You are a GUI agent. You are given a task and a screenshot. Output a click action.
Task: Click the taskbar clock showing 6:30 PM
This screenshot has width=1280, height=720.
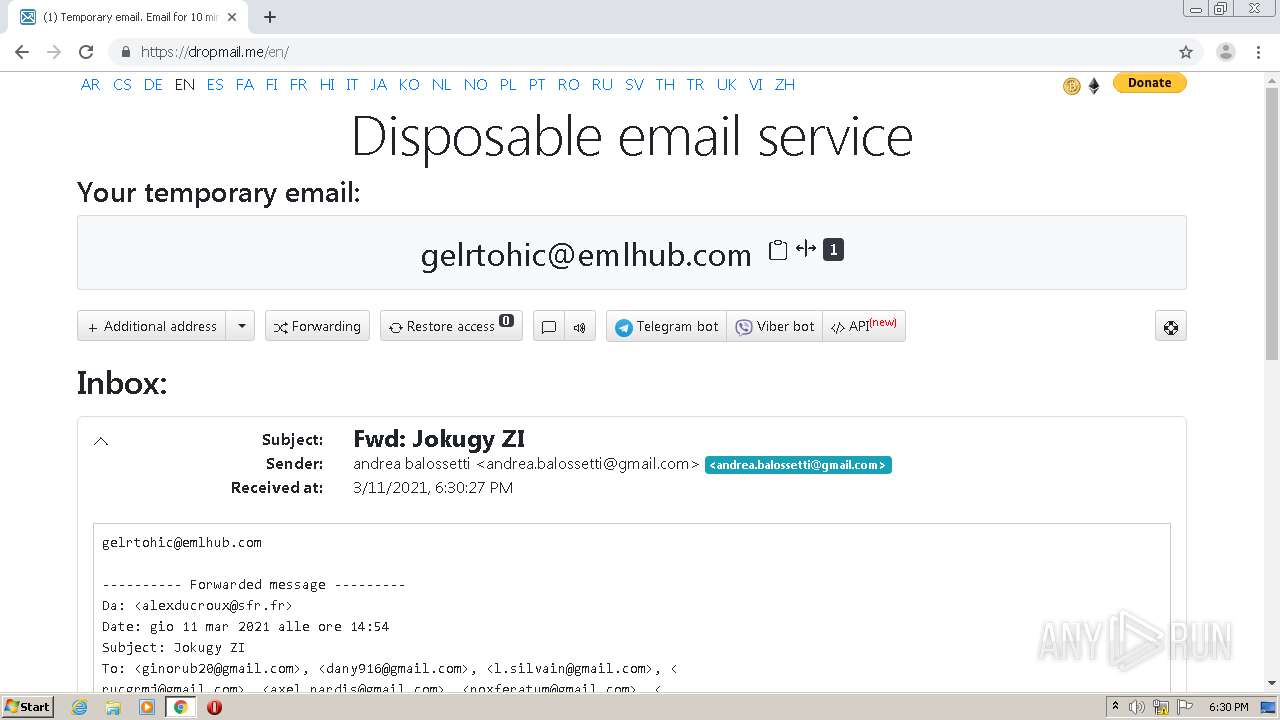tap(1228, 707)
